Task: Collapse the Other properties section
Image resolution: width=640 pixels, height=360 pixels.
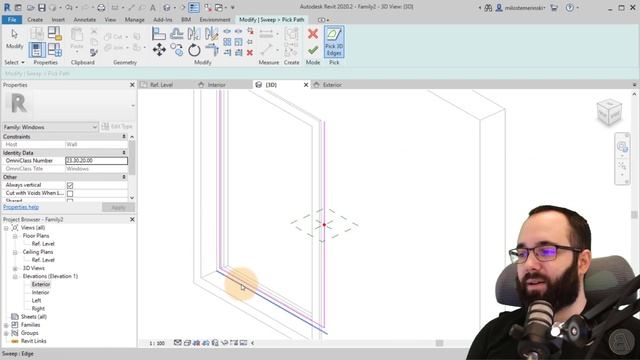Action: 124,177
